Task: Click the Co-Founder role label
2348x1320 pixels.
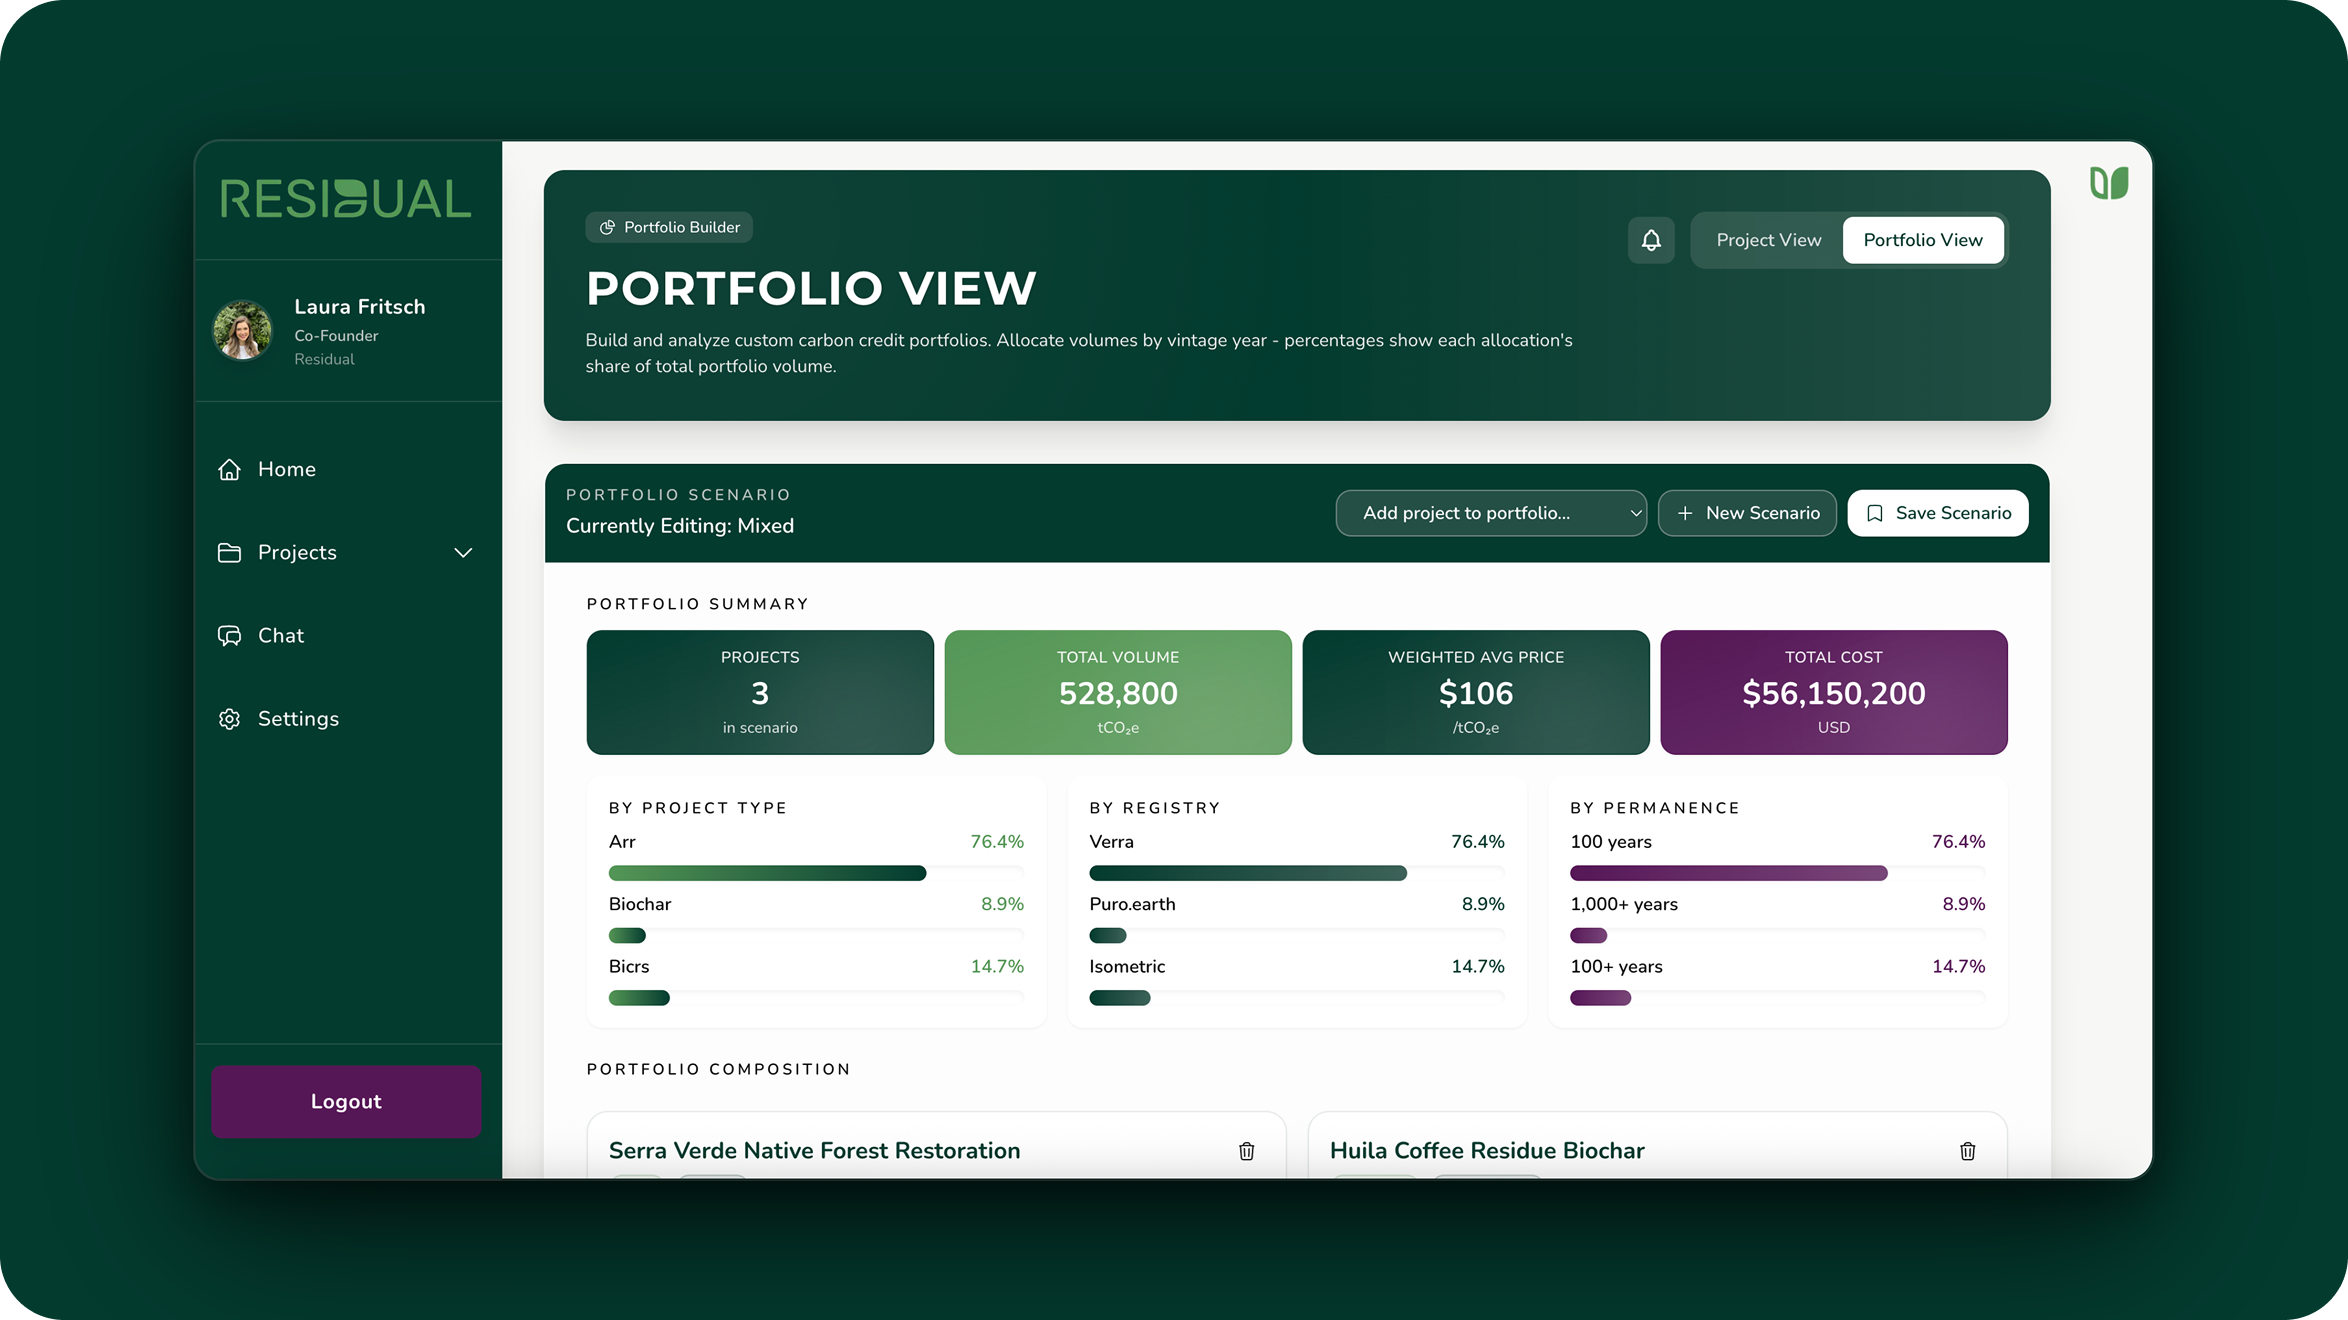Action: point(336,336)
